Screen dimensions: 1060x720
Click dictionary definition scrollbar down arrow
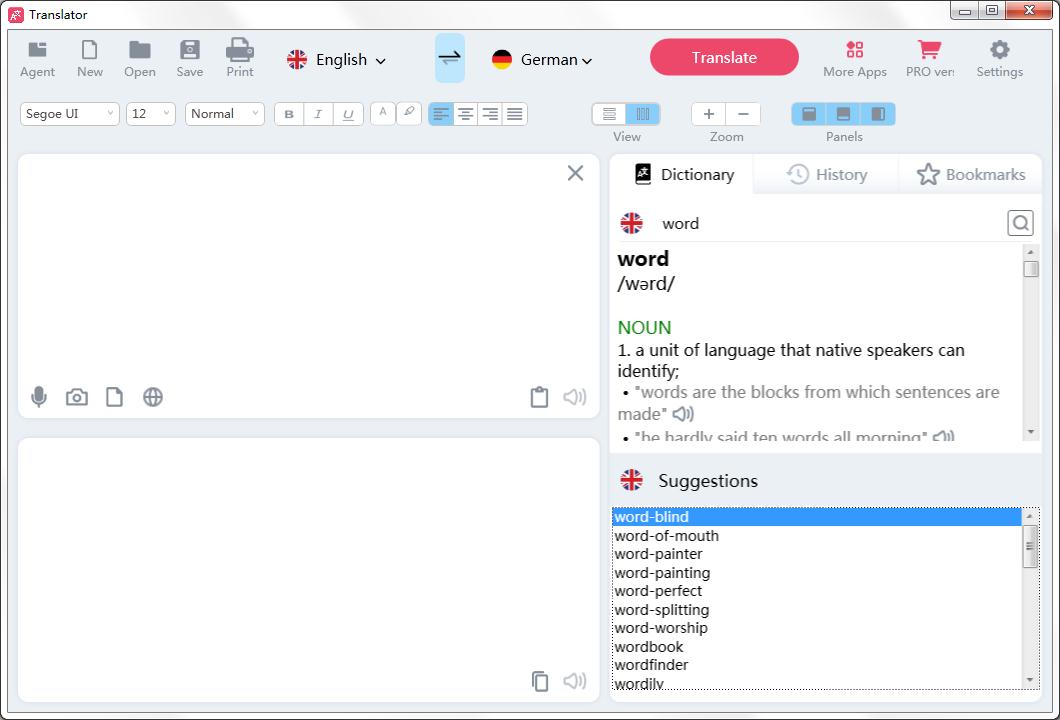[x=1030, y=431]
